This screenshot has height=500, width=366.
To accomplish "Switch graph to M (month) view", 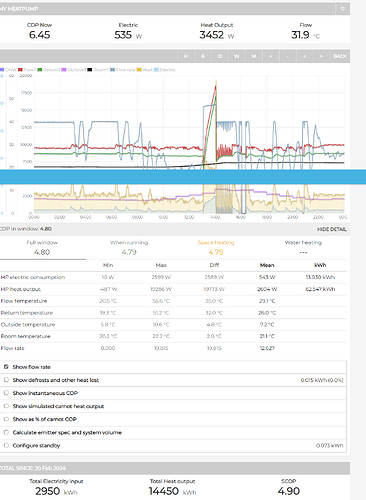I will [254, 56].
